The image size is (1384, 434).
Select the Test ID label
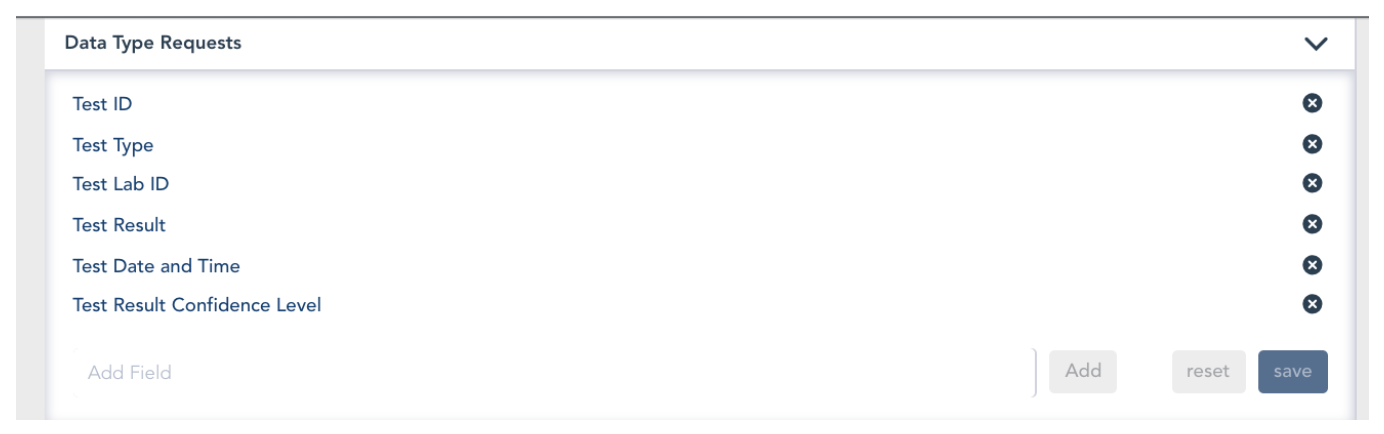(x=96, y=102)
